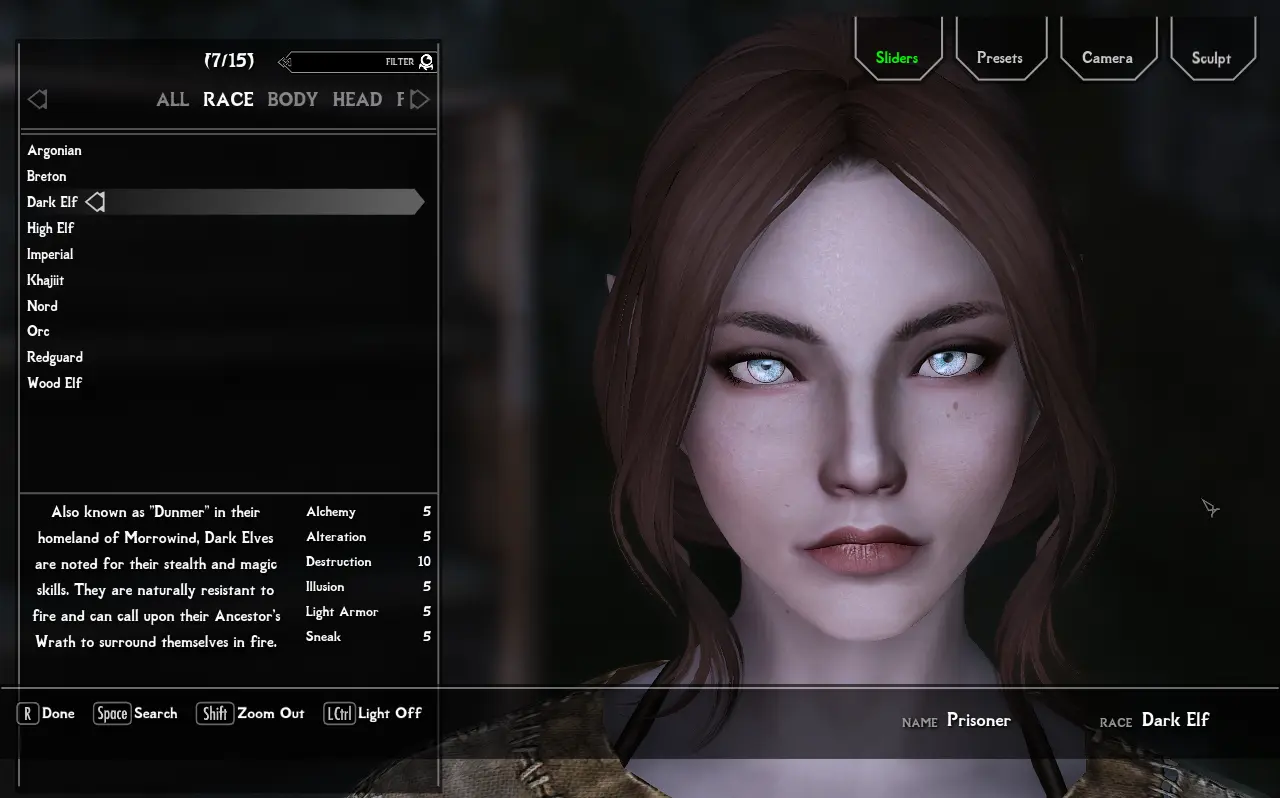Click the Alchemy skill bonus row
This screenshot has width=1280, height=798.
368,511
